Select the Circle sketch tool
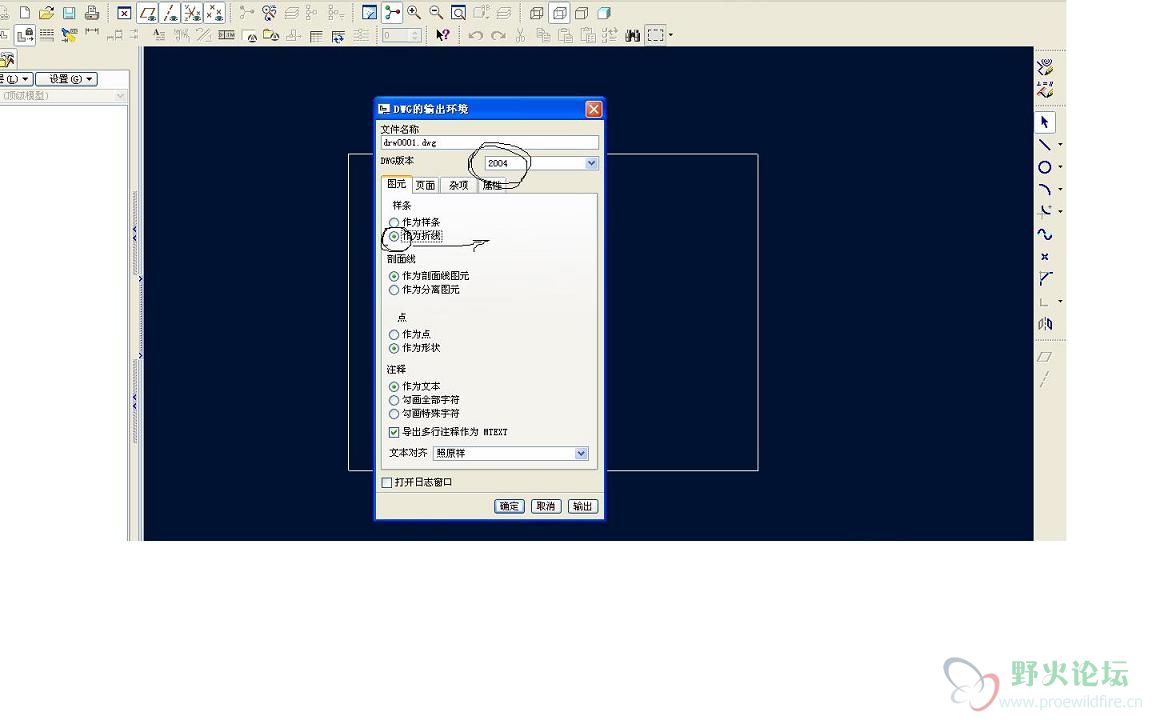Image resolution: width=1152 pixels, height=720 pixels. [1044, 168]
